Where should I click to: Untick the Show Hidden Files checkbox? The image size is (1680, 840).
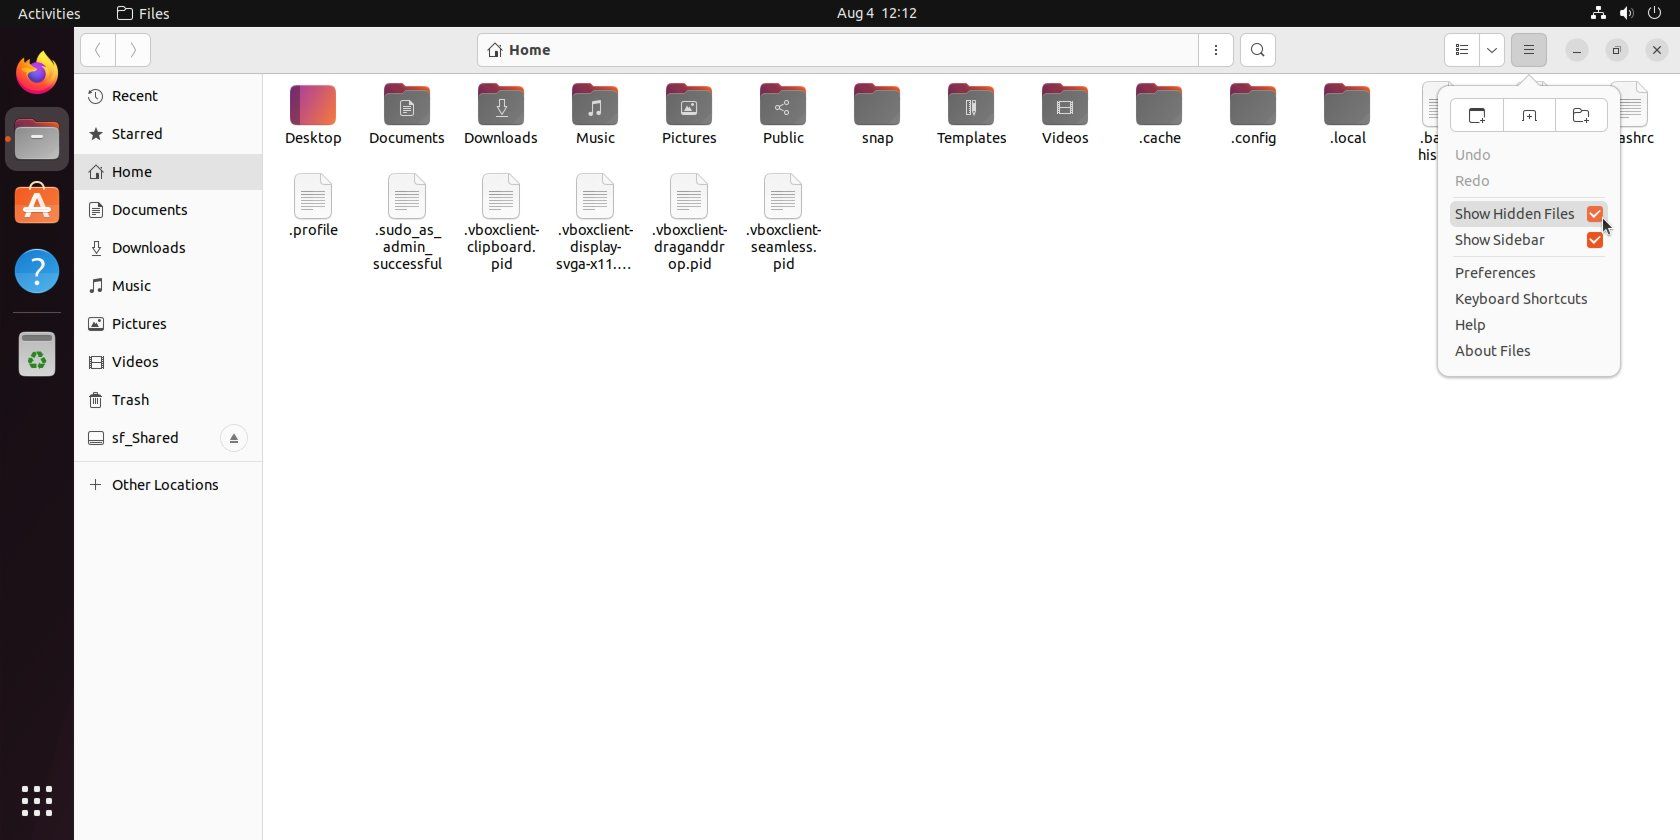coord(1595,214)
